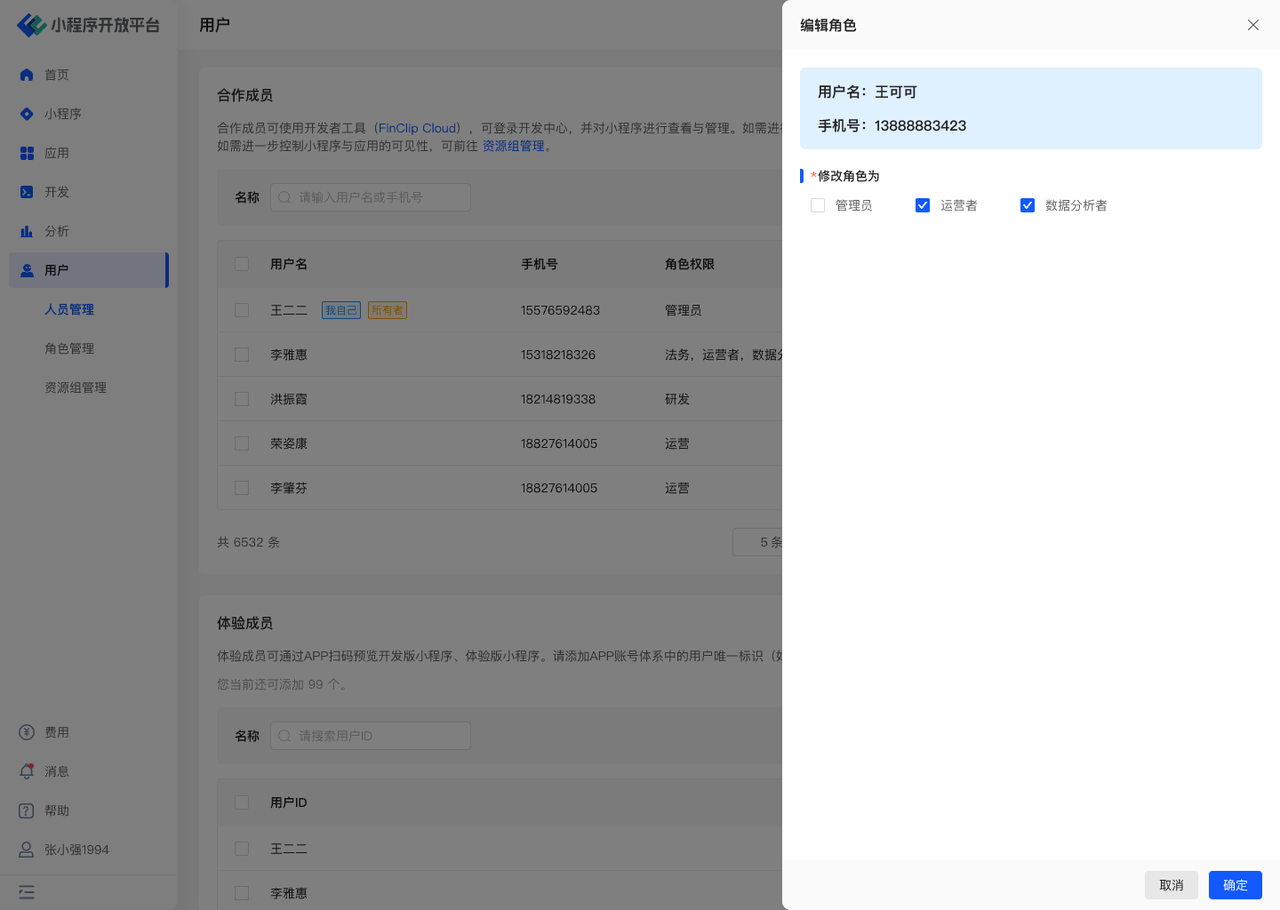Click the Development (开发) terminal icon
The image size is (1280, 910).
[27, 192]
